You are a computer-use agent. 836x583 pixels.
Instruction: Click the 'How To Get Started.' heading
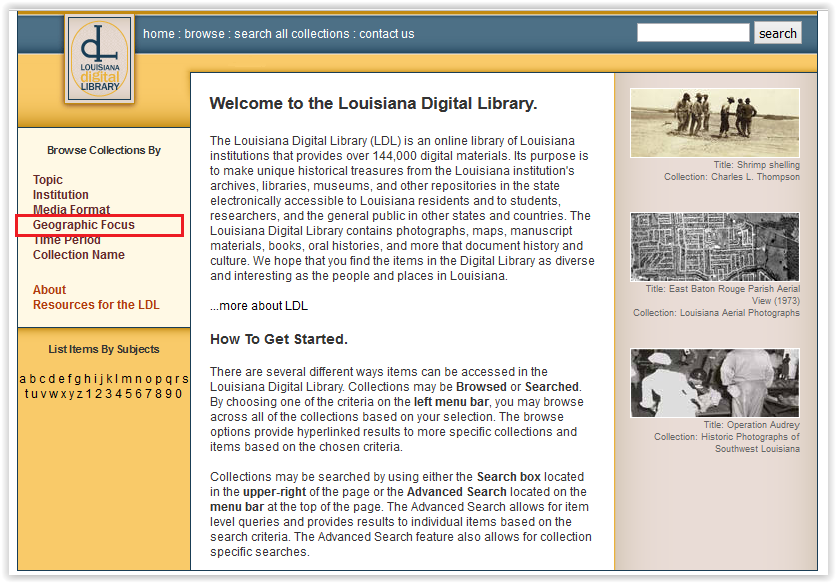click(x=278, y=339)
